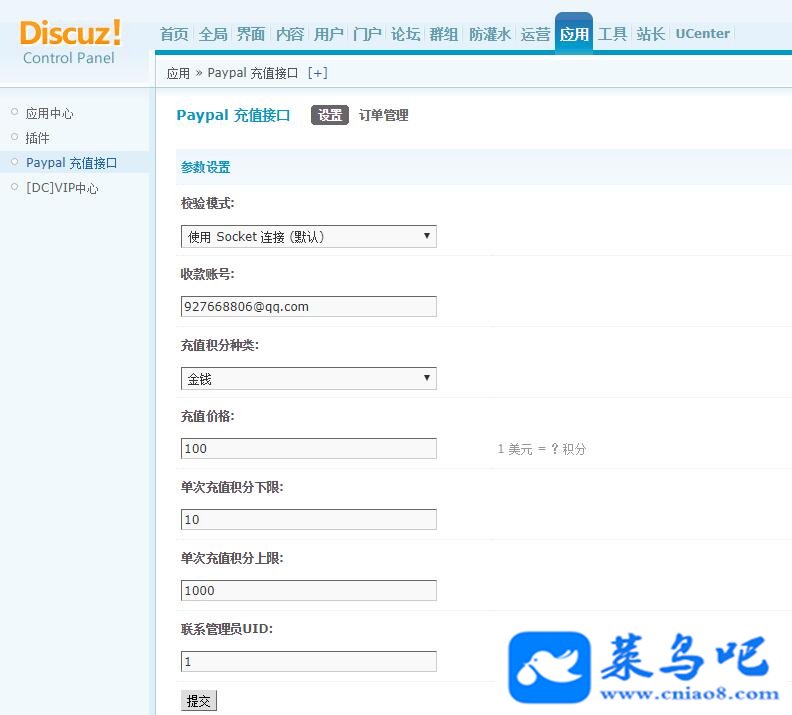792x715 pixels.
Task: Open the 论坛 top menu
Action: point(405,34)
